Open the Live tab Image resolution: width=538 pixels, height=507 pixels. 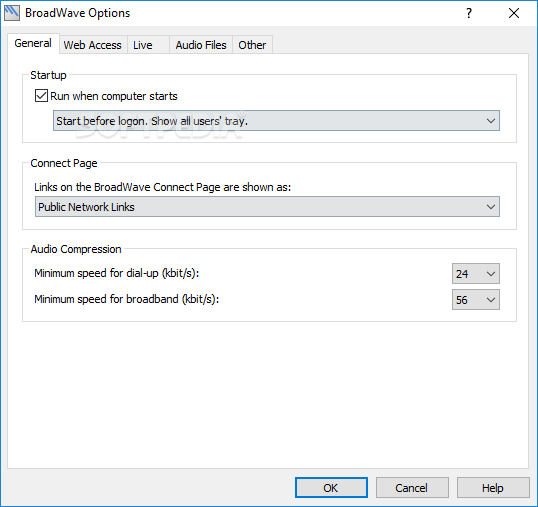click(x=148, y=45)
